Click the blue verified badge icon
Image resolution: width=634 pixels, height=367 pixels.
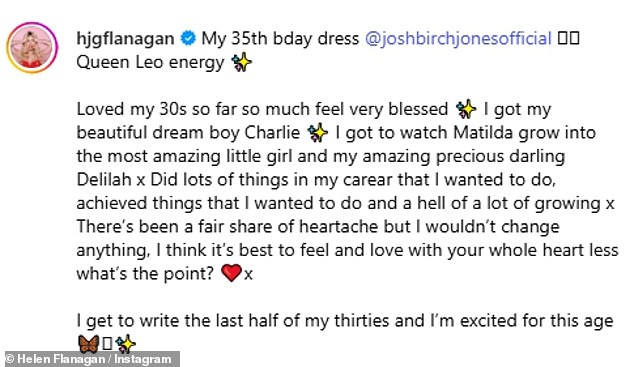(188, 38)
